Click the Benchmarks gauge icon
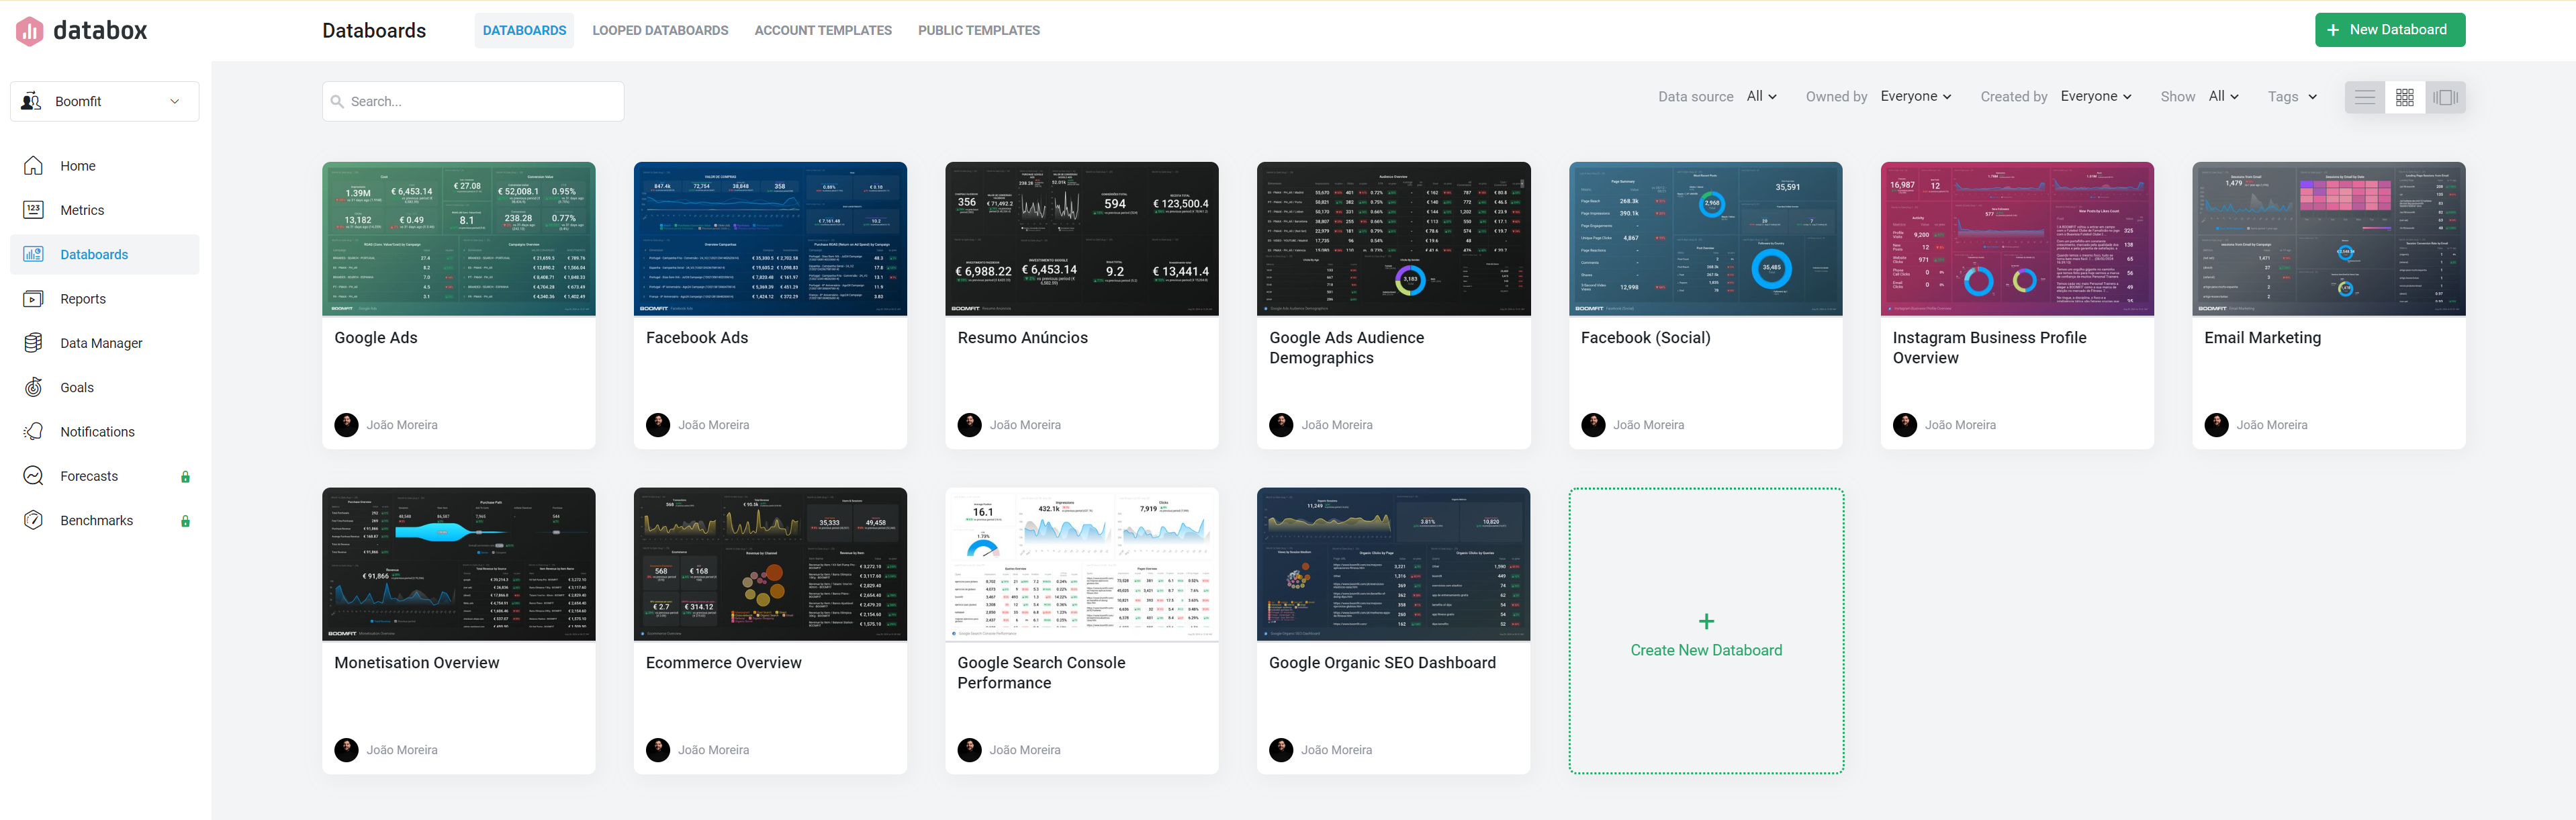The height and width of the screenshot is (820, 2576). pyautogui.click(x=33, y=520)
